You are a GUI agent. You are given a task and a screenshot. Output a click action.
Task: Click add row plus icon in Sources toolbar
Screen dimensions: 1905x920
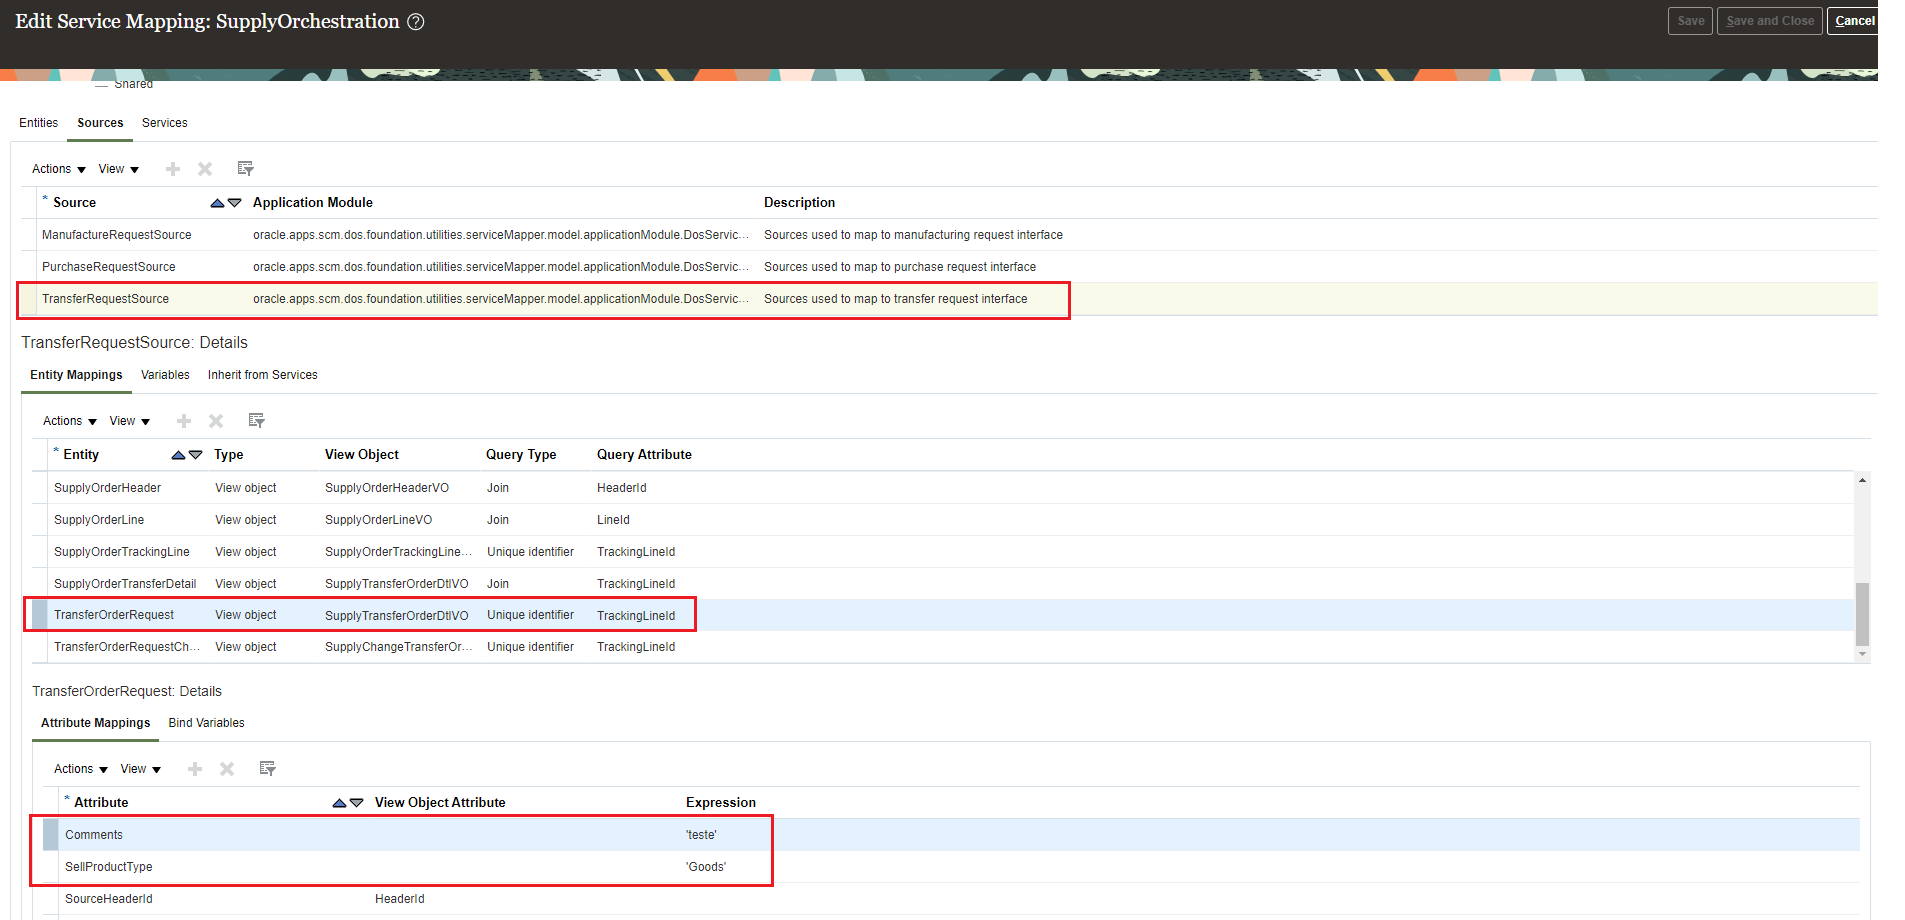pyautogui.click(x=173, y=169)
